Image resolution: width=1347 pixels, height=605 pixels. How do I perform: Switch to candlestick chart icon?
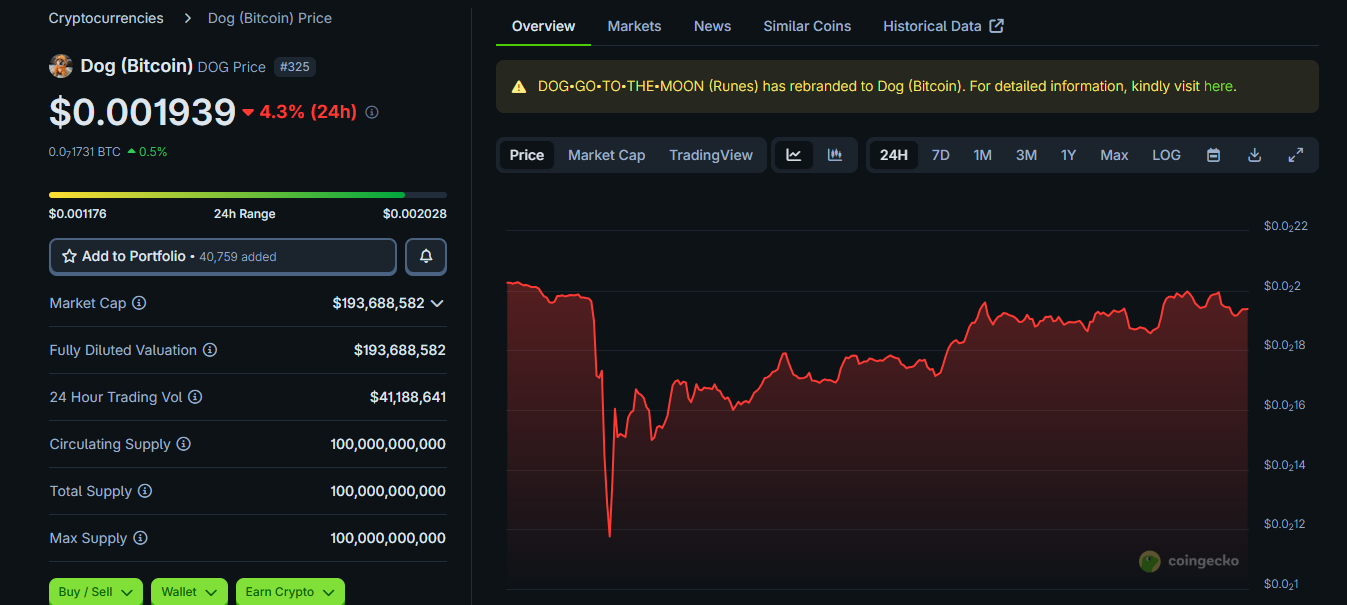835,155
